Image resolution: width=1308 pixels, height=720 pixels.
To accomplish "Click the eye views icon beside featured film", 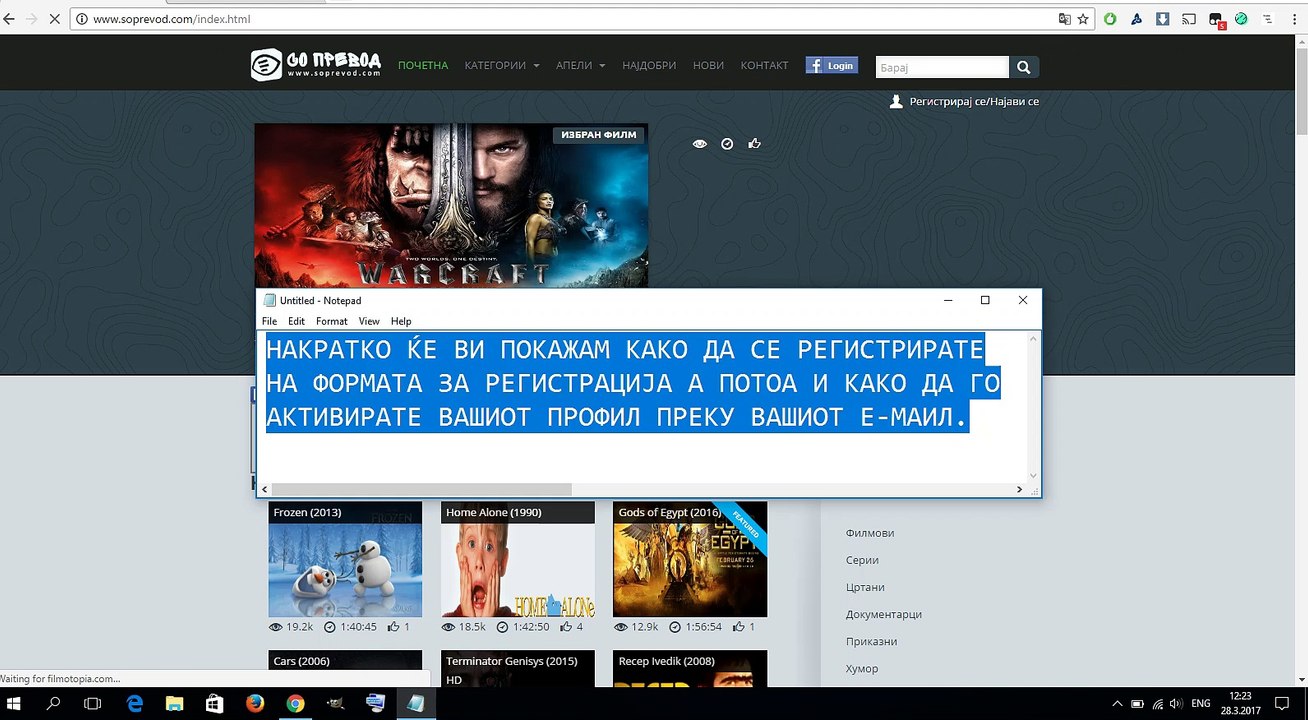I will (700, 144).
